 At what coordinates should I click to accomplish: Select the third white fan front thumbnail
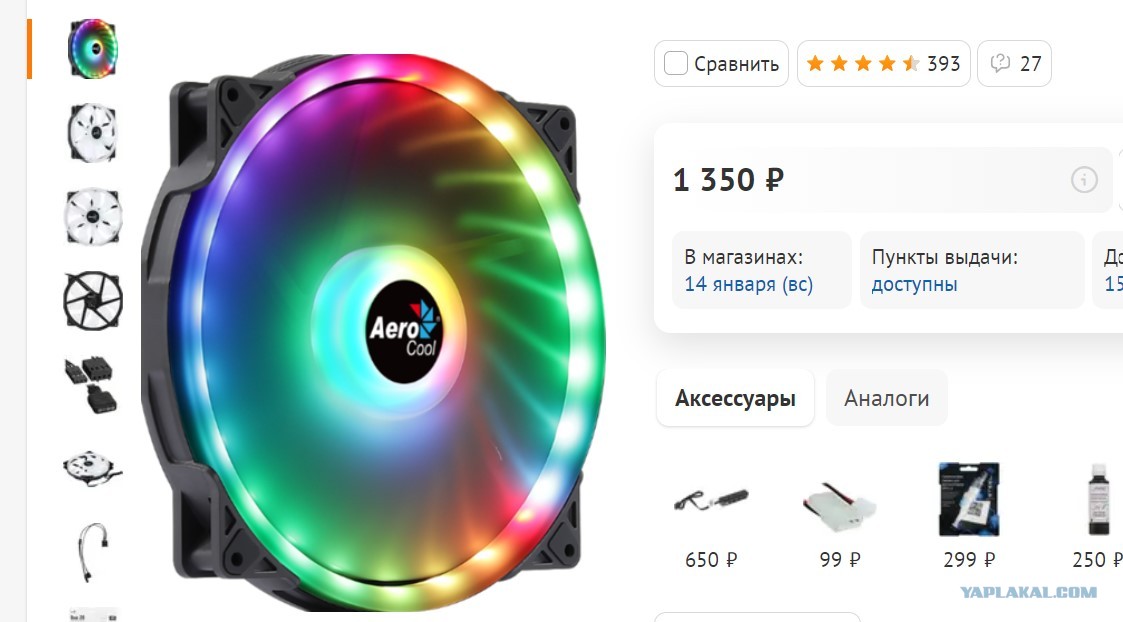92,216
